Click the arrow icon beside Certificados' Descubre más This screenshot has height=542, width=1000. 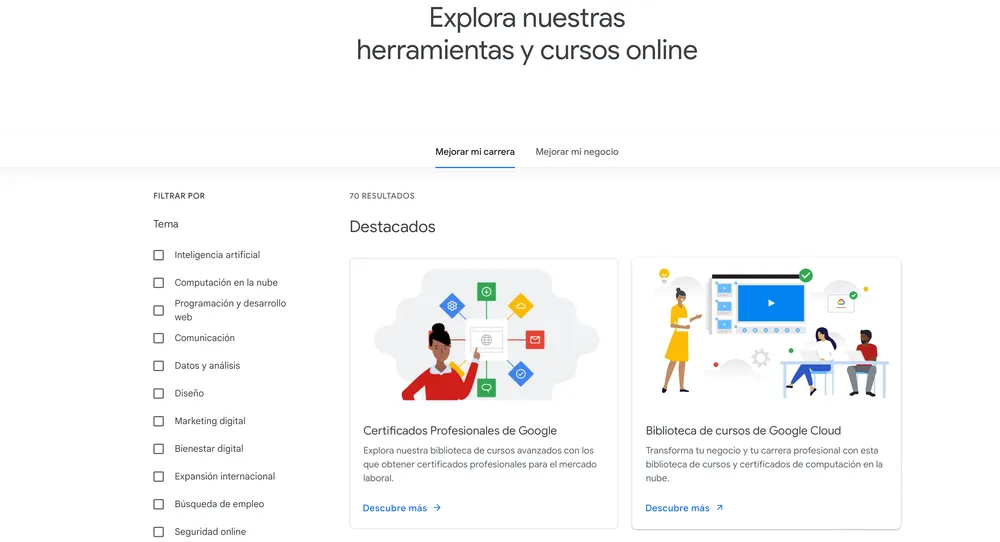pos(437,508)
